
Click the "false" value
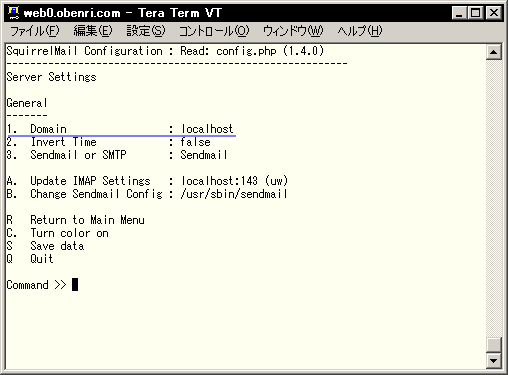[195, 142]
